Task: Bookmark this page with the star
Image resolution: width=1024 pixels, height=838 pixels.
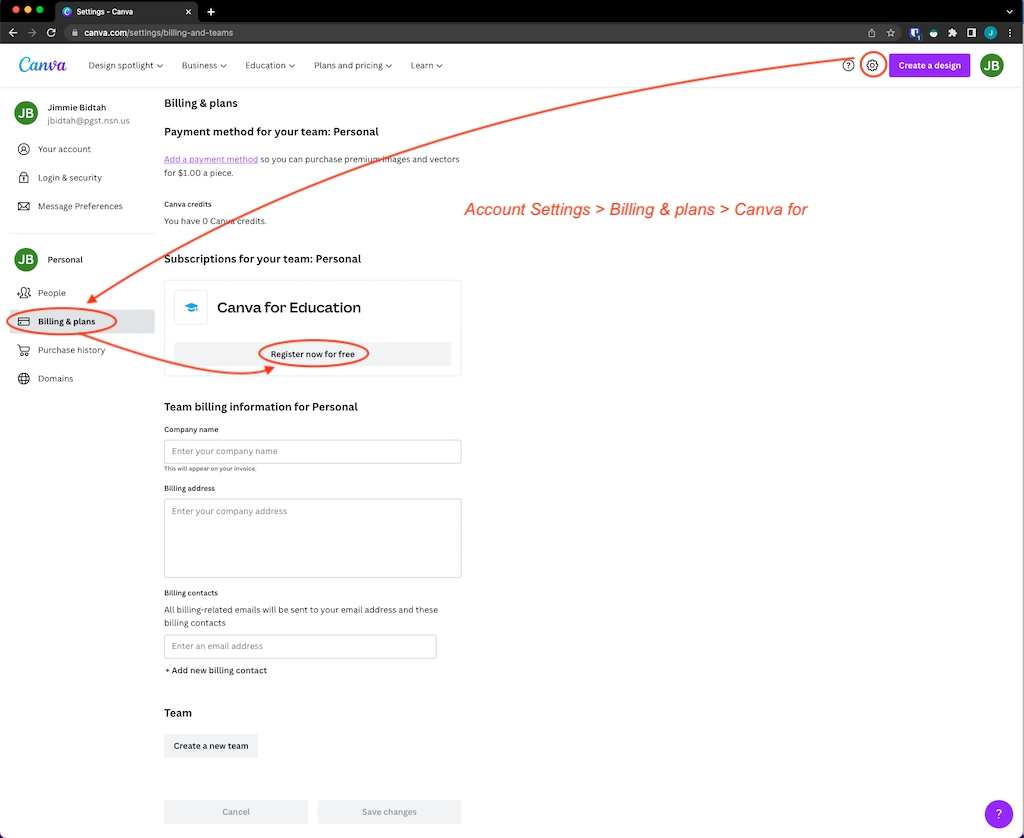Action: [890, 33]
